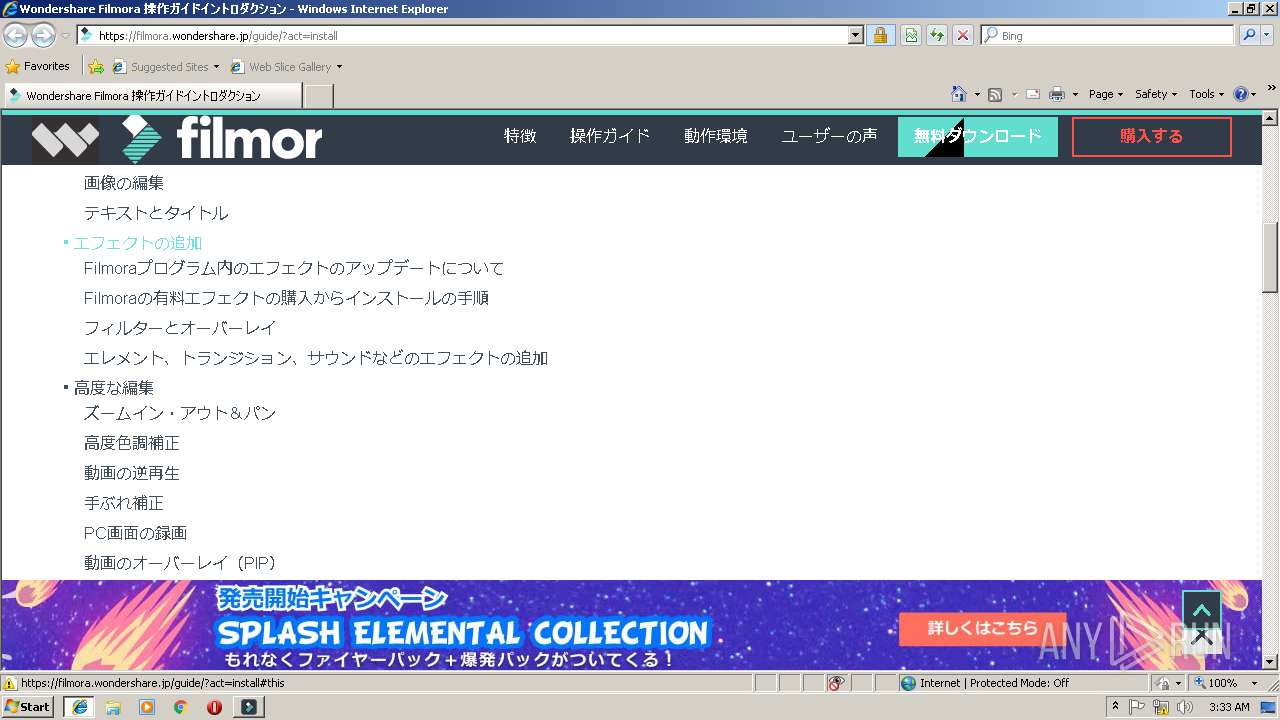The height and width of the screenshot is (720, 1280).
Task: Click the Help question mark icon
Action: pos(1240,94)
